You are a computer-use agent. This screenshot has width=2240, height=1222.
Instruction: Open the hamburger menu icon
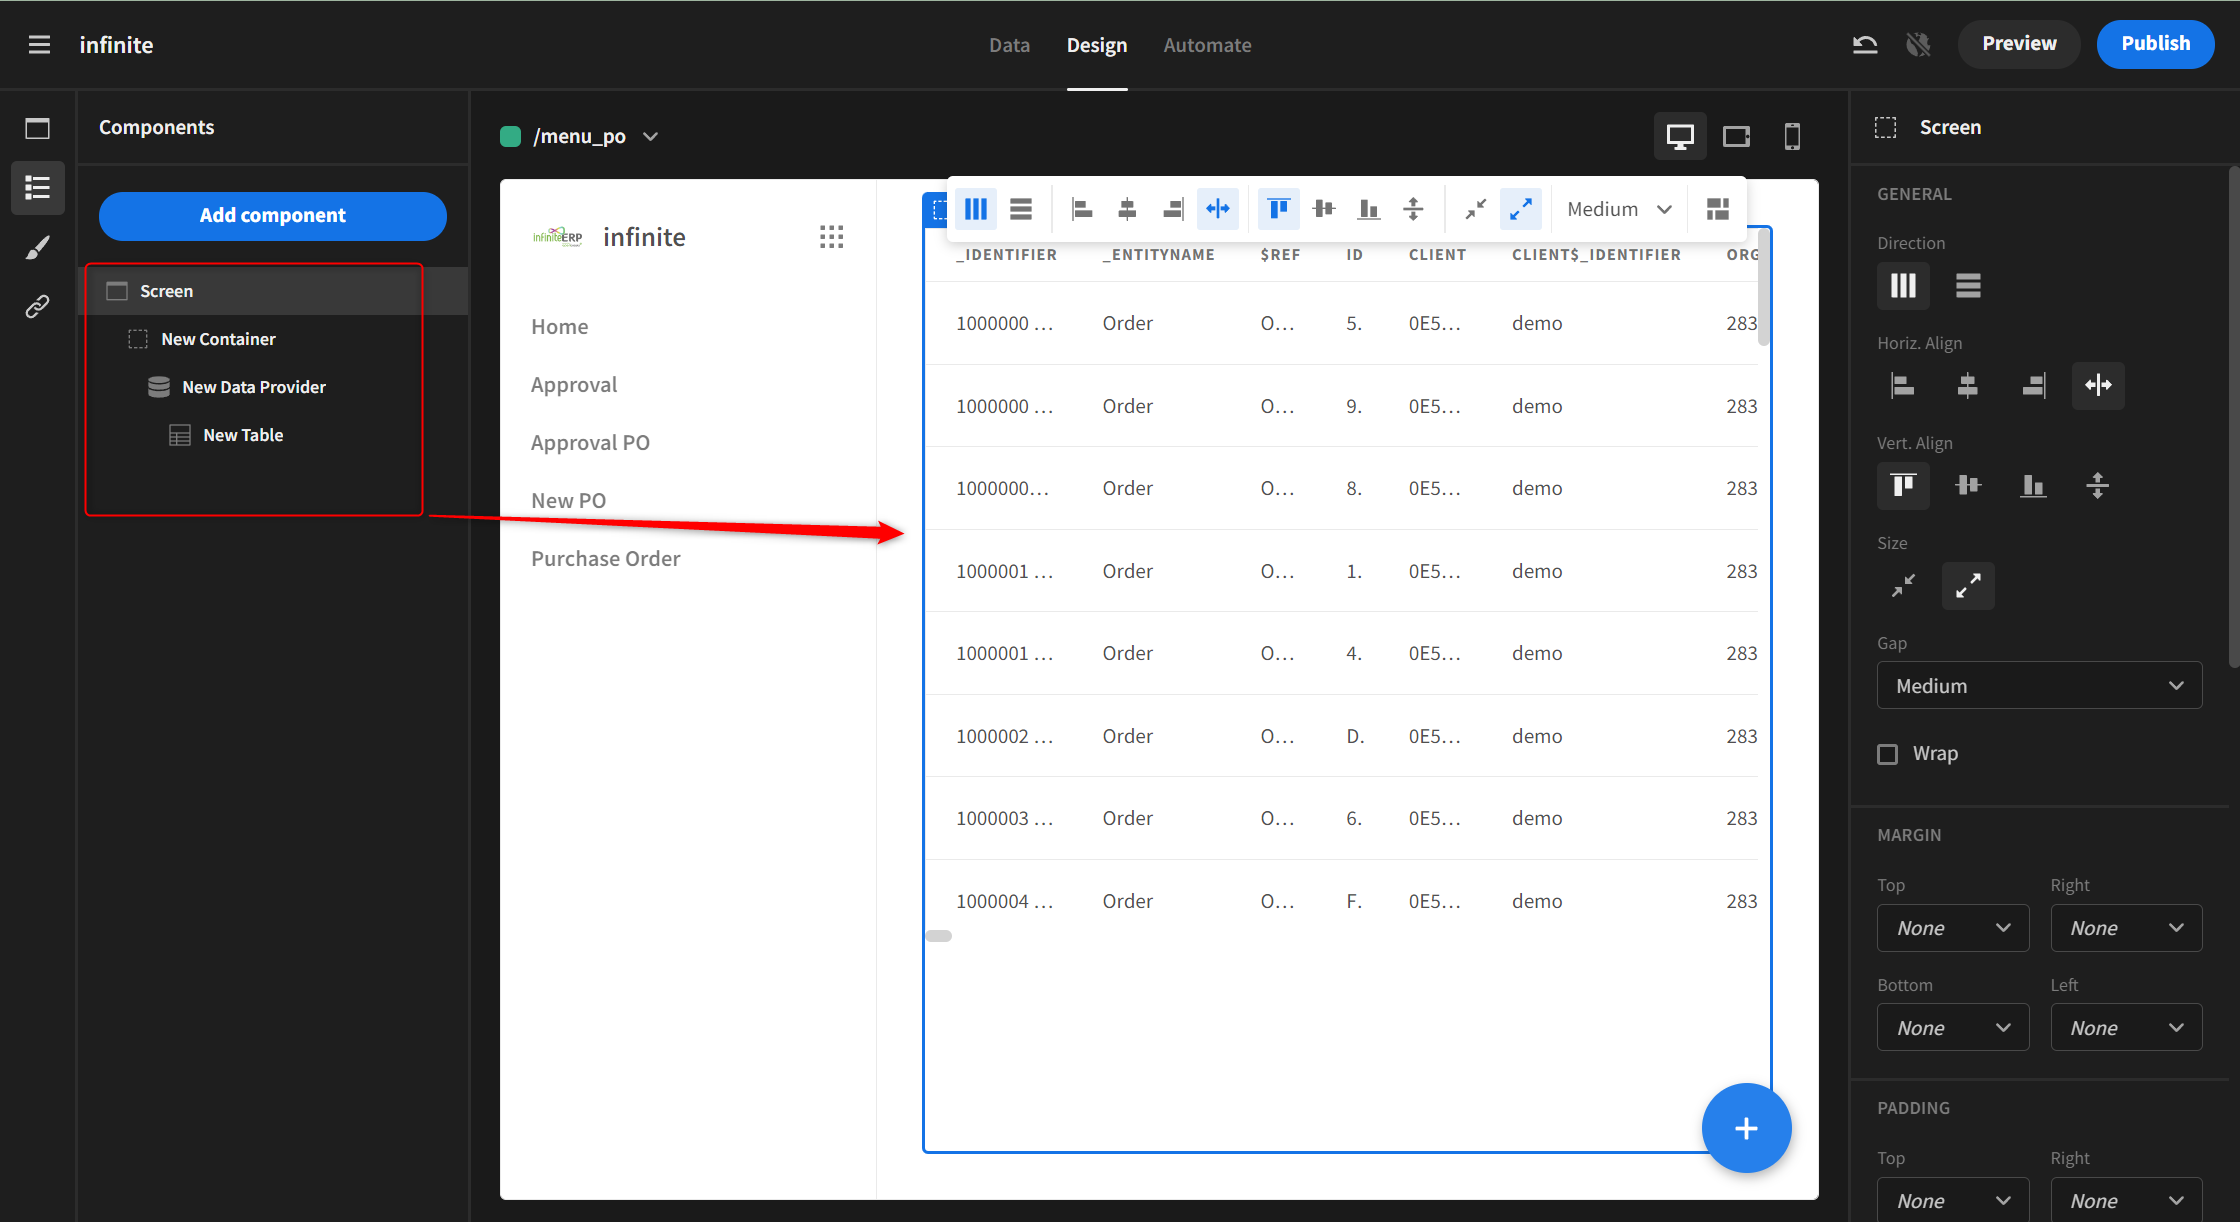pyautogui.click(x=39, y=45)
